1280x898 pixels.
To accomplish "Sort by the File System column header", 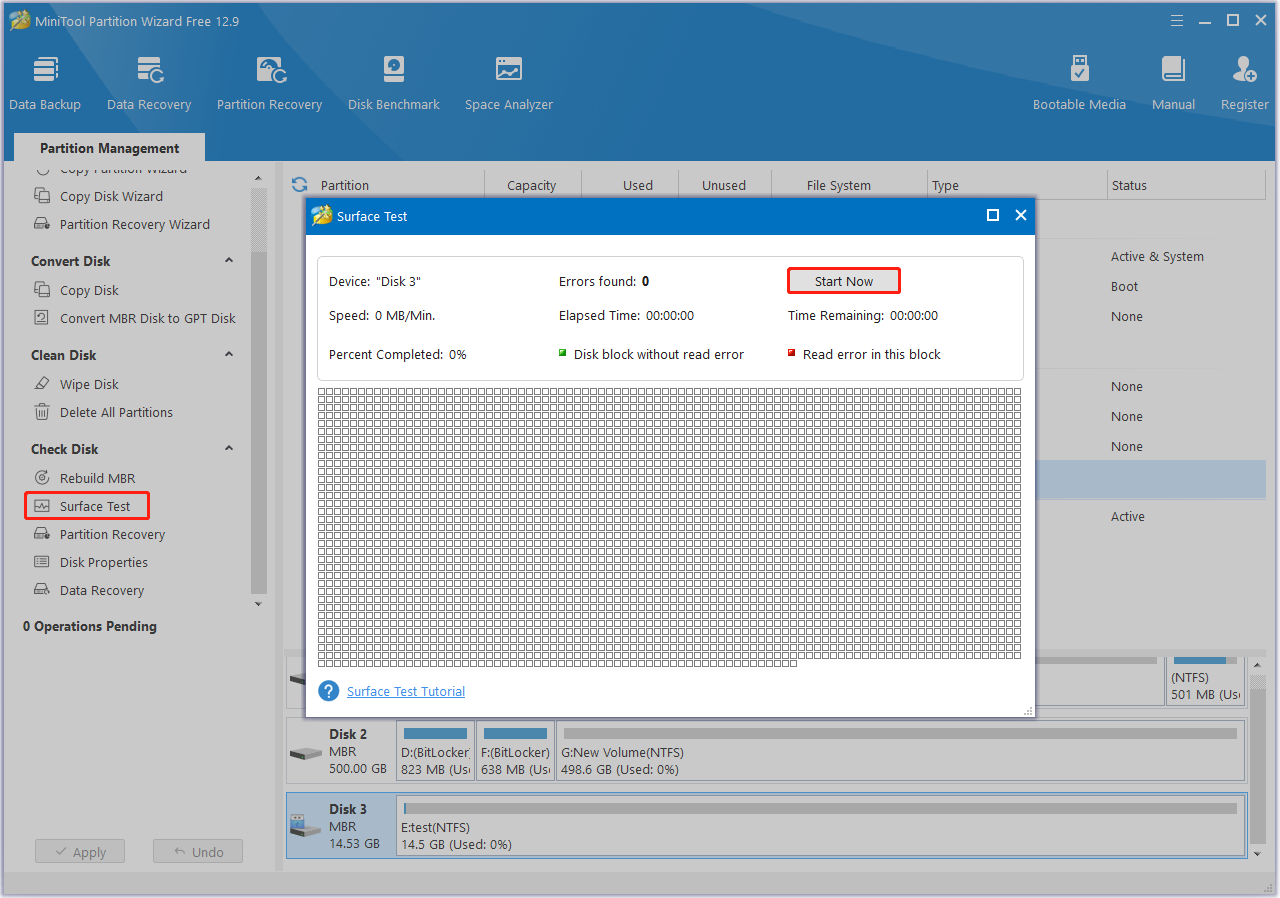I will click(839, 185).
